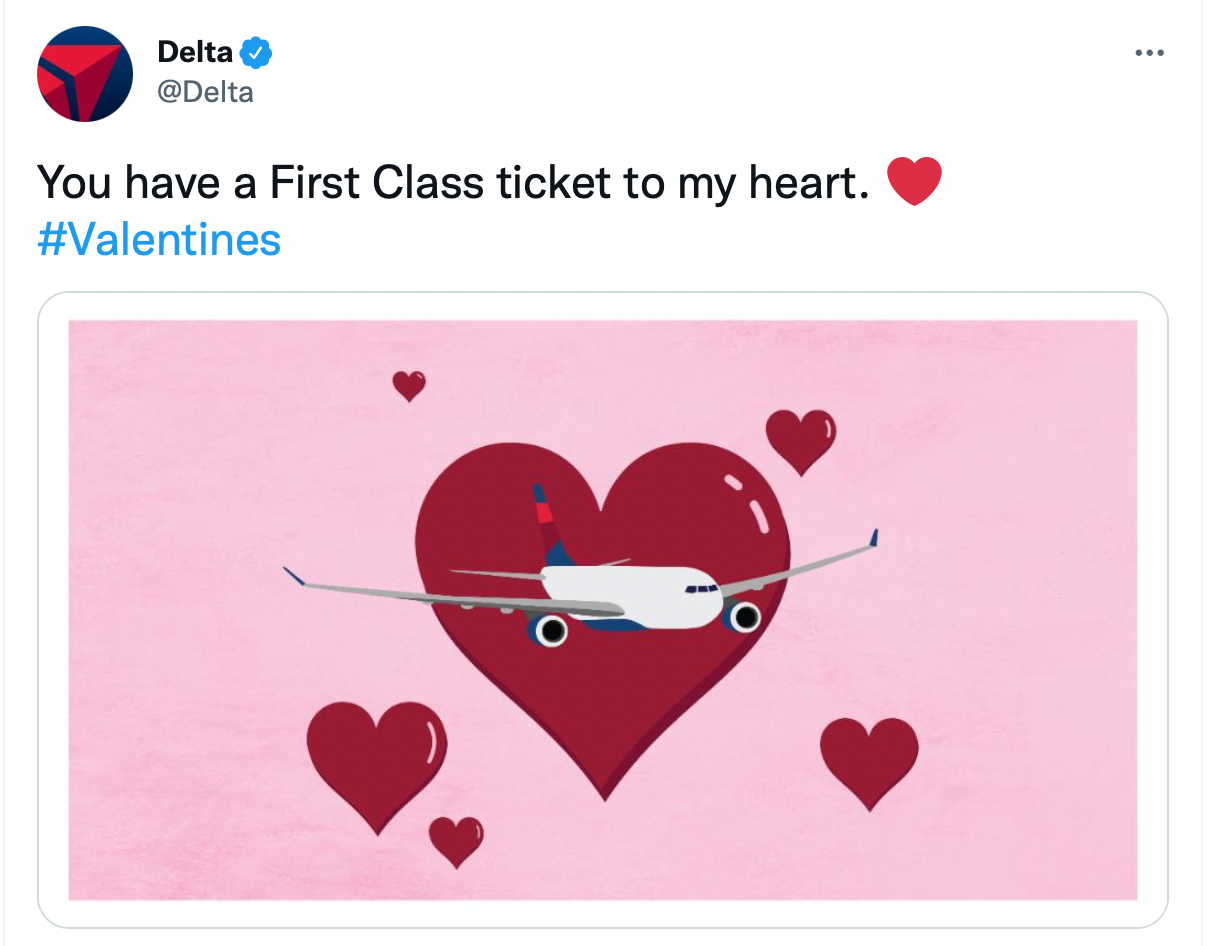This screenshot has height=946, width=1208.
Task: Click the First Class ticket tweet text
Action: 452,183
